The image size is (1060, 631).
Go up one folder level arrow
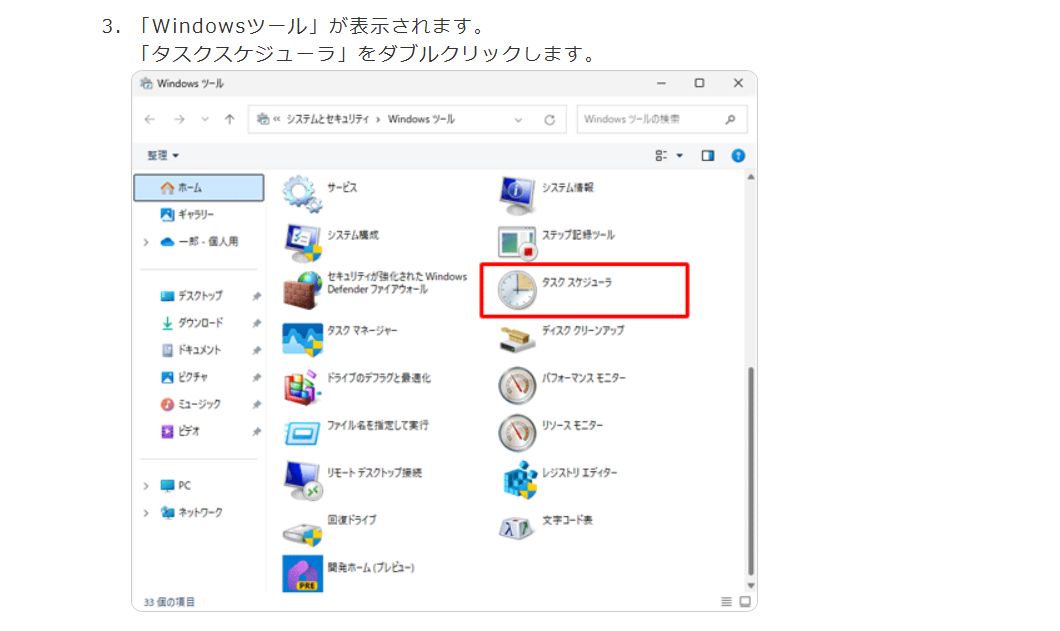tap(230, 120)
